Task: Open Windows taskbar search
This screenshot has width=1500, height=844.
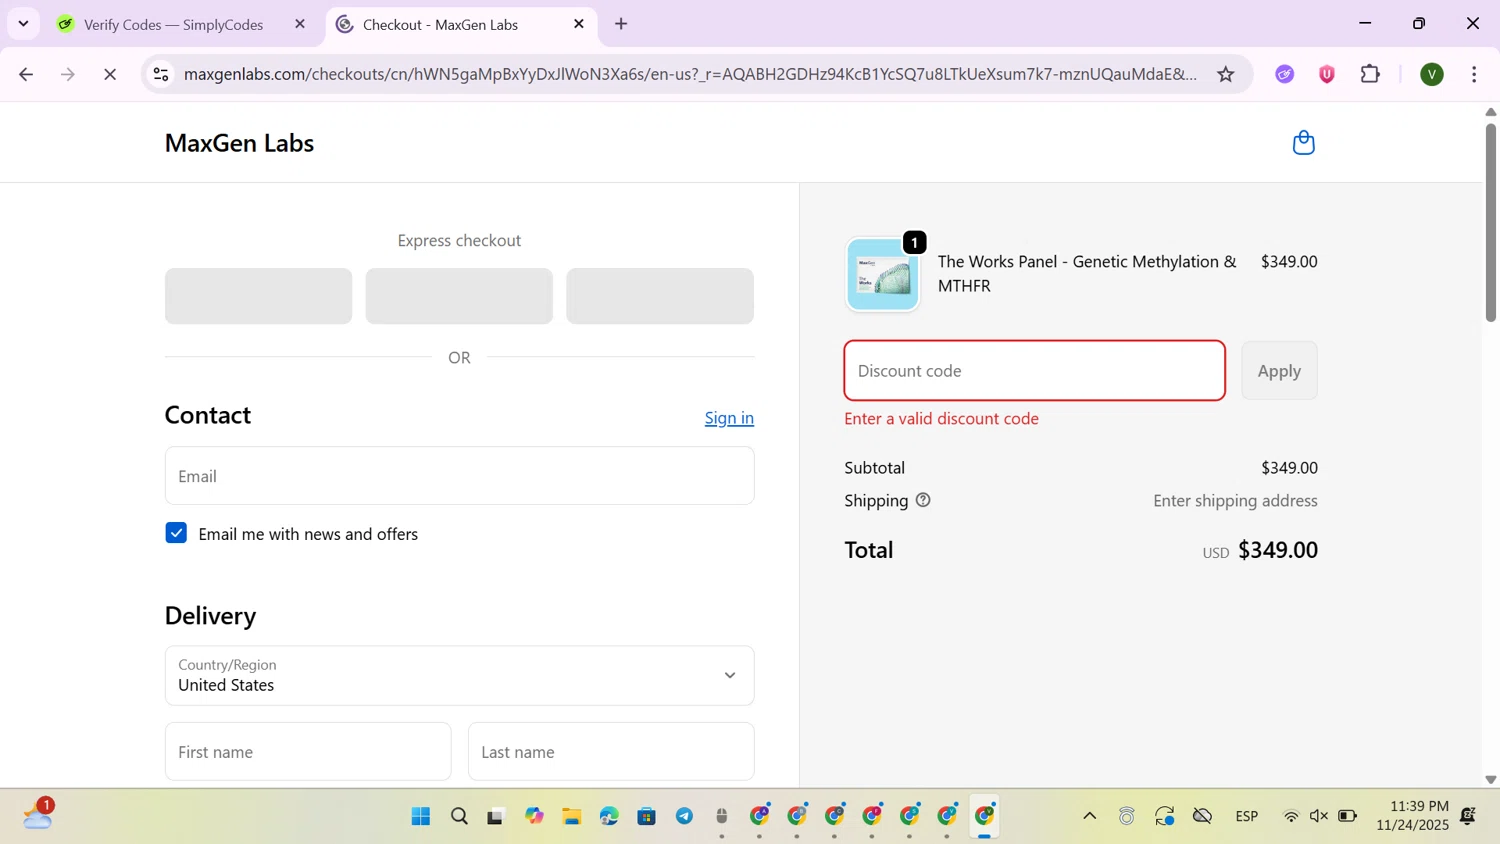Action: pos(459,816)
